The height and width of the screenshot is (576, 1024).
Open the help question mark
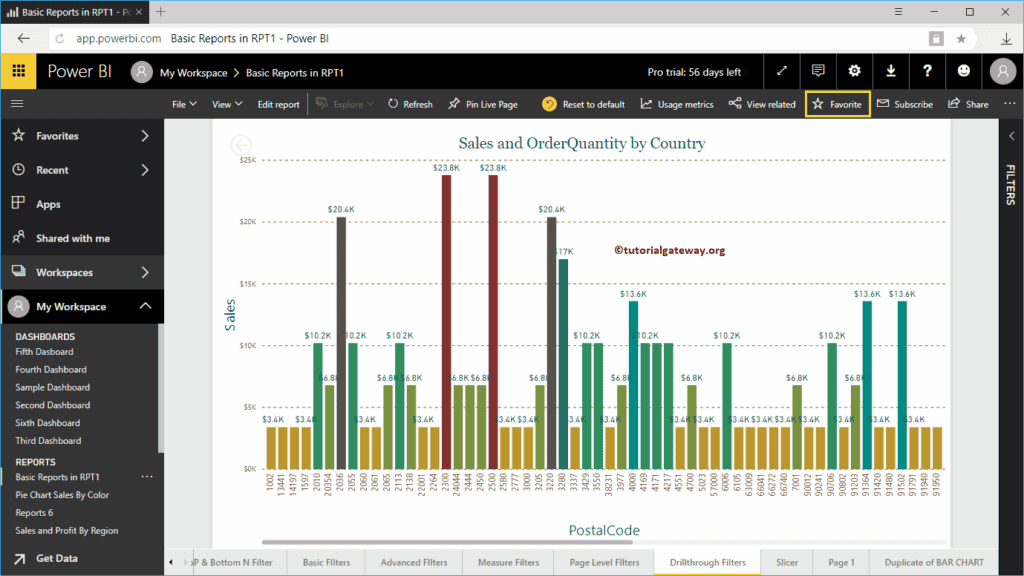pyautogui.click(x=926, y=72)
